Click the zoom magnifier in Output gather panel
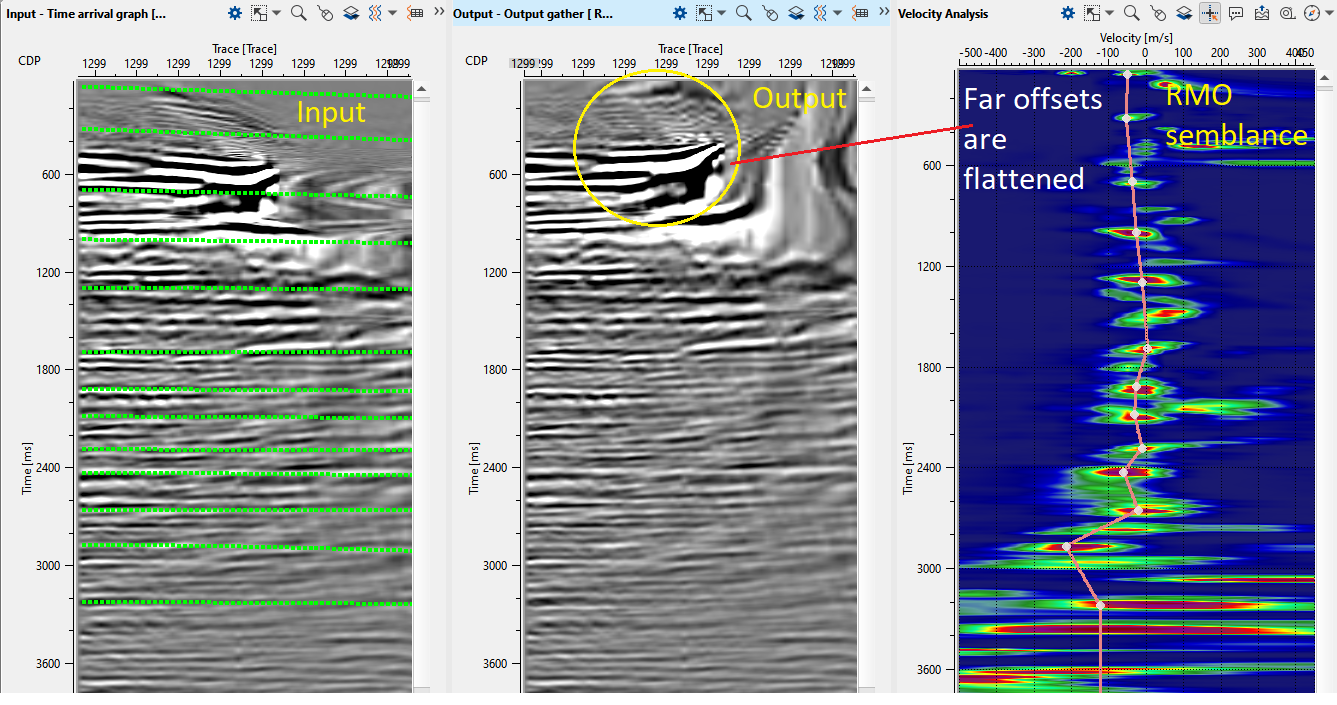Screen dimensions: 1337x705 pos(743,13)
